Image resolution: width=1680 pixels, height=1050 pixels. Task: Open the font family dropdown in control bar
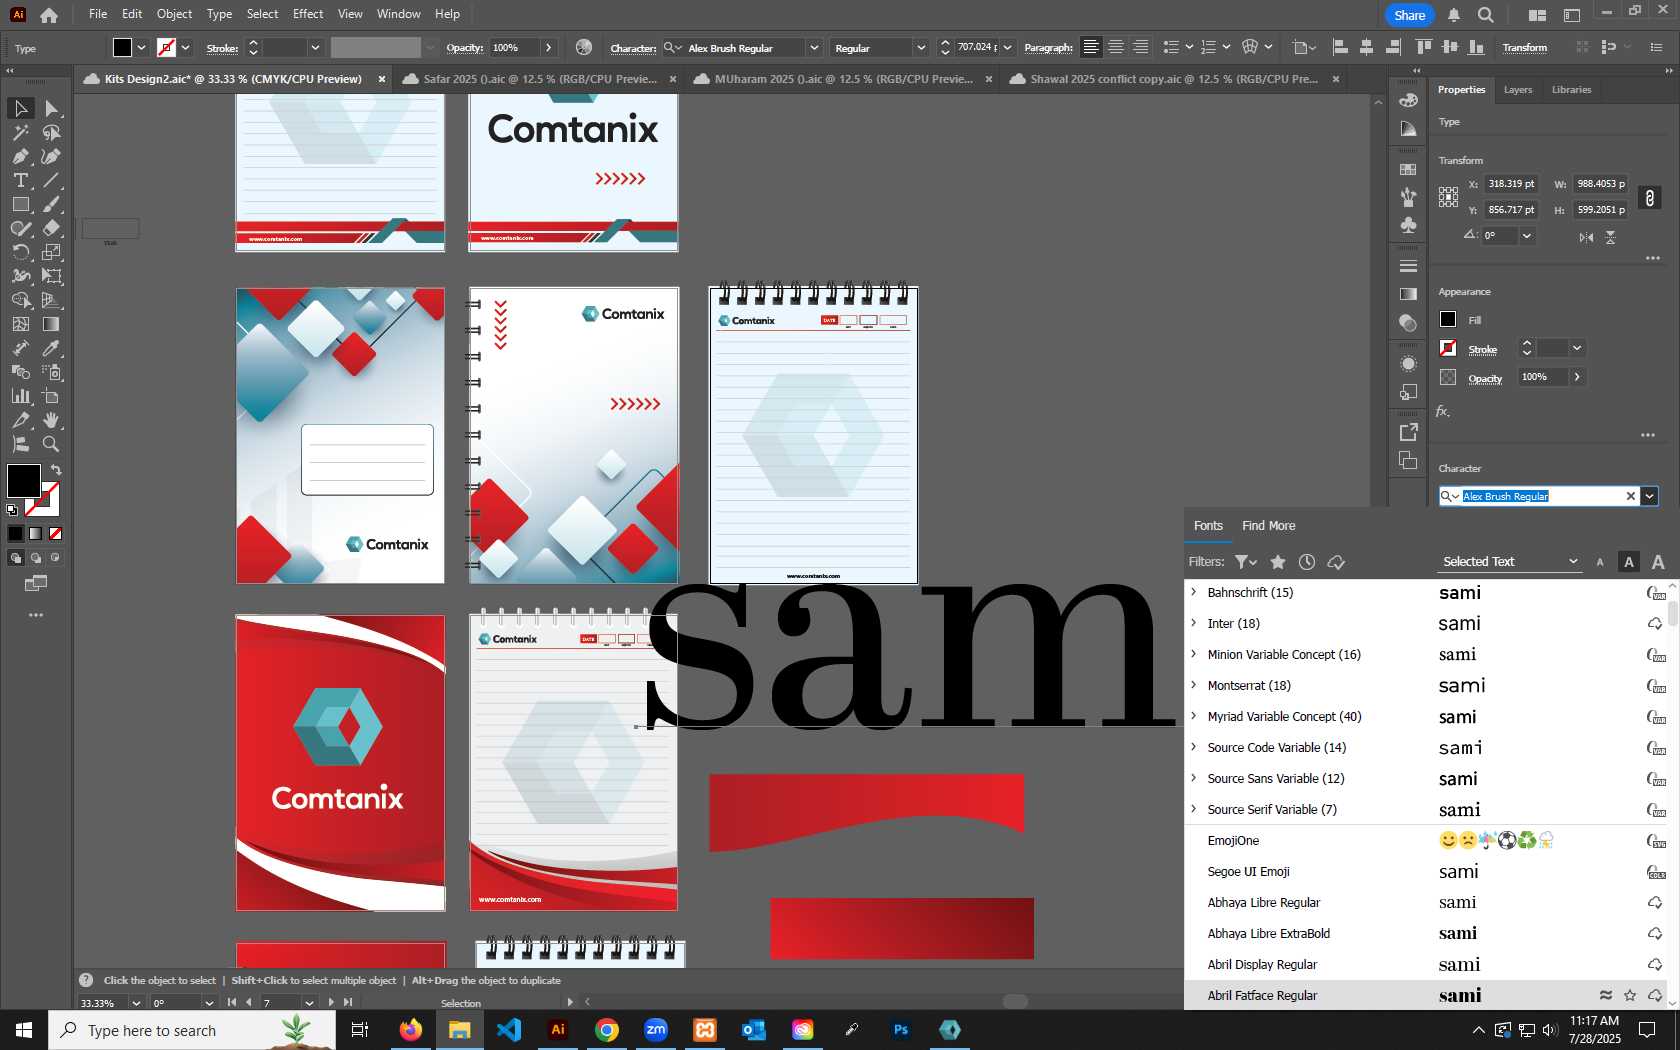click(x=814, y=48)
